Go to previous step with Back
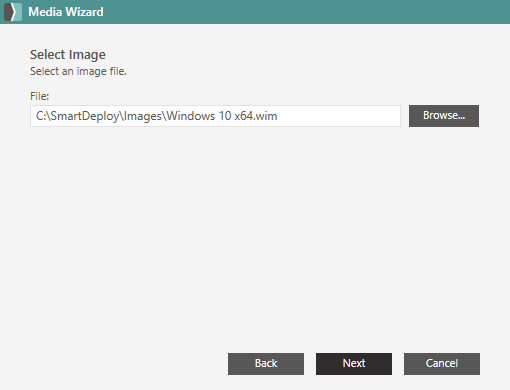510x390 pixels. click(266, 364)
